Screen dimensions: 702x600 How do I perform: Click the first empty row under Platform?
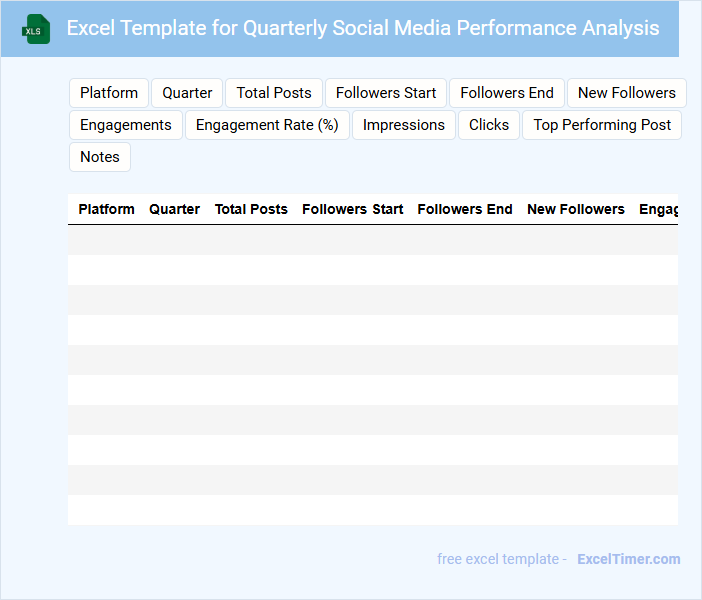106,240
